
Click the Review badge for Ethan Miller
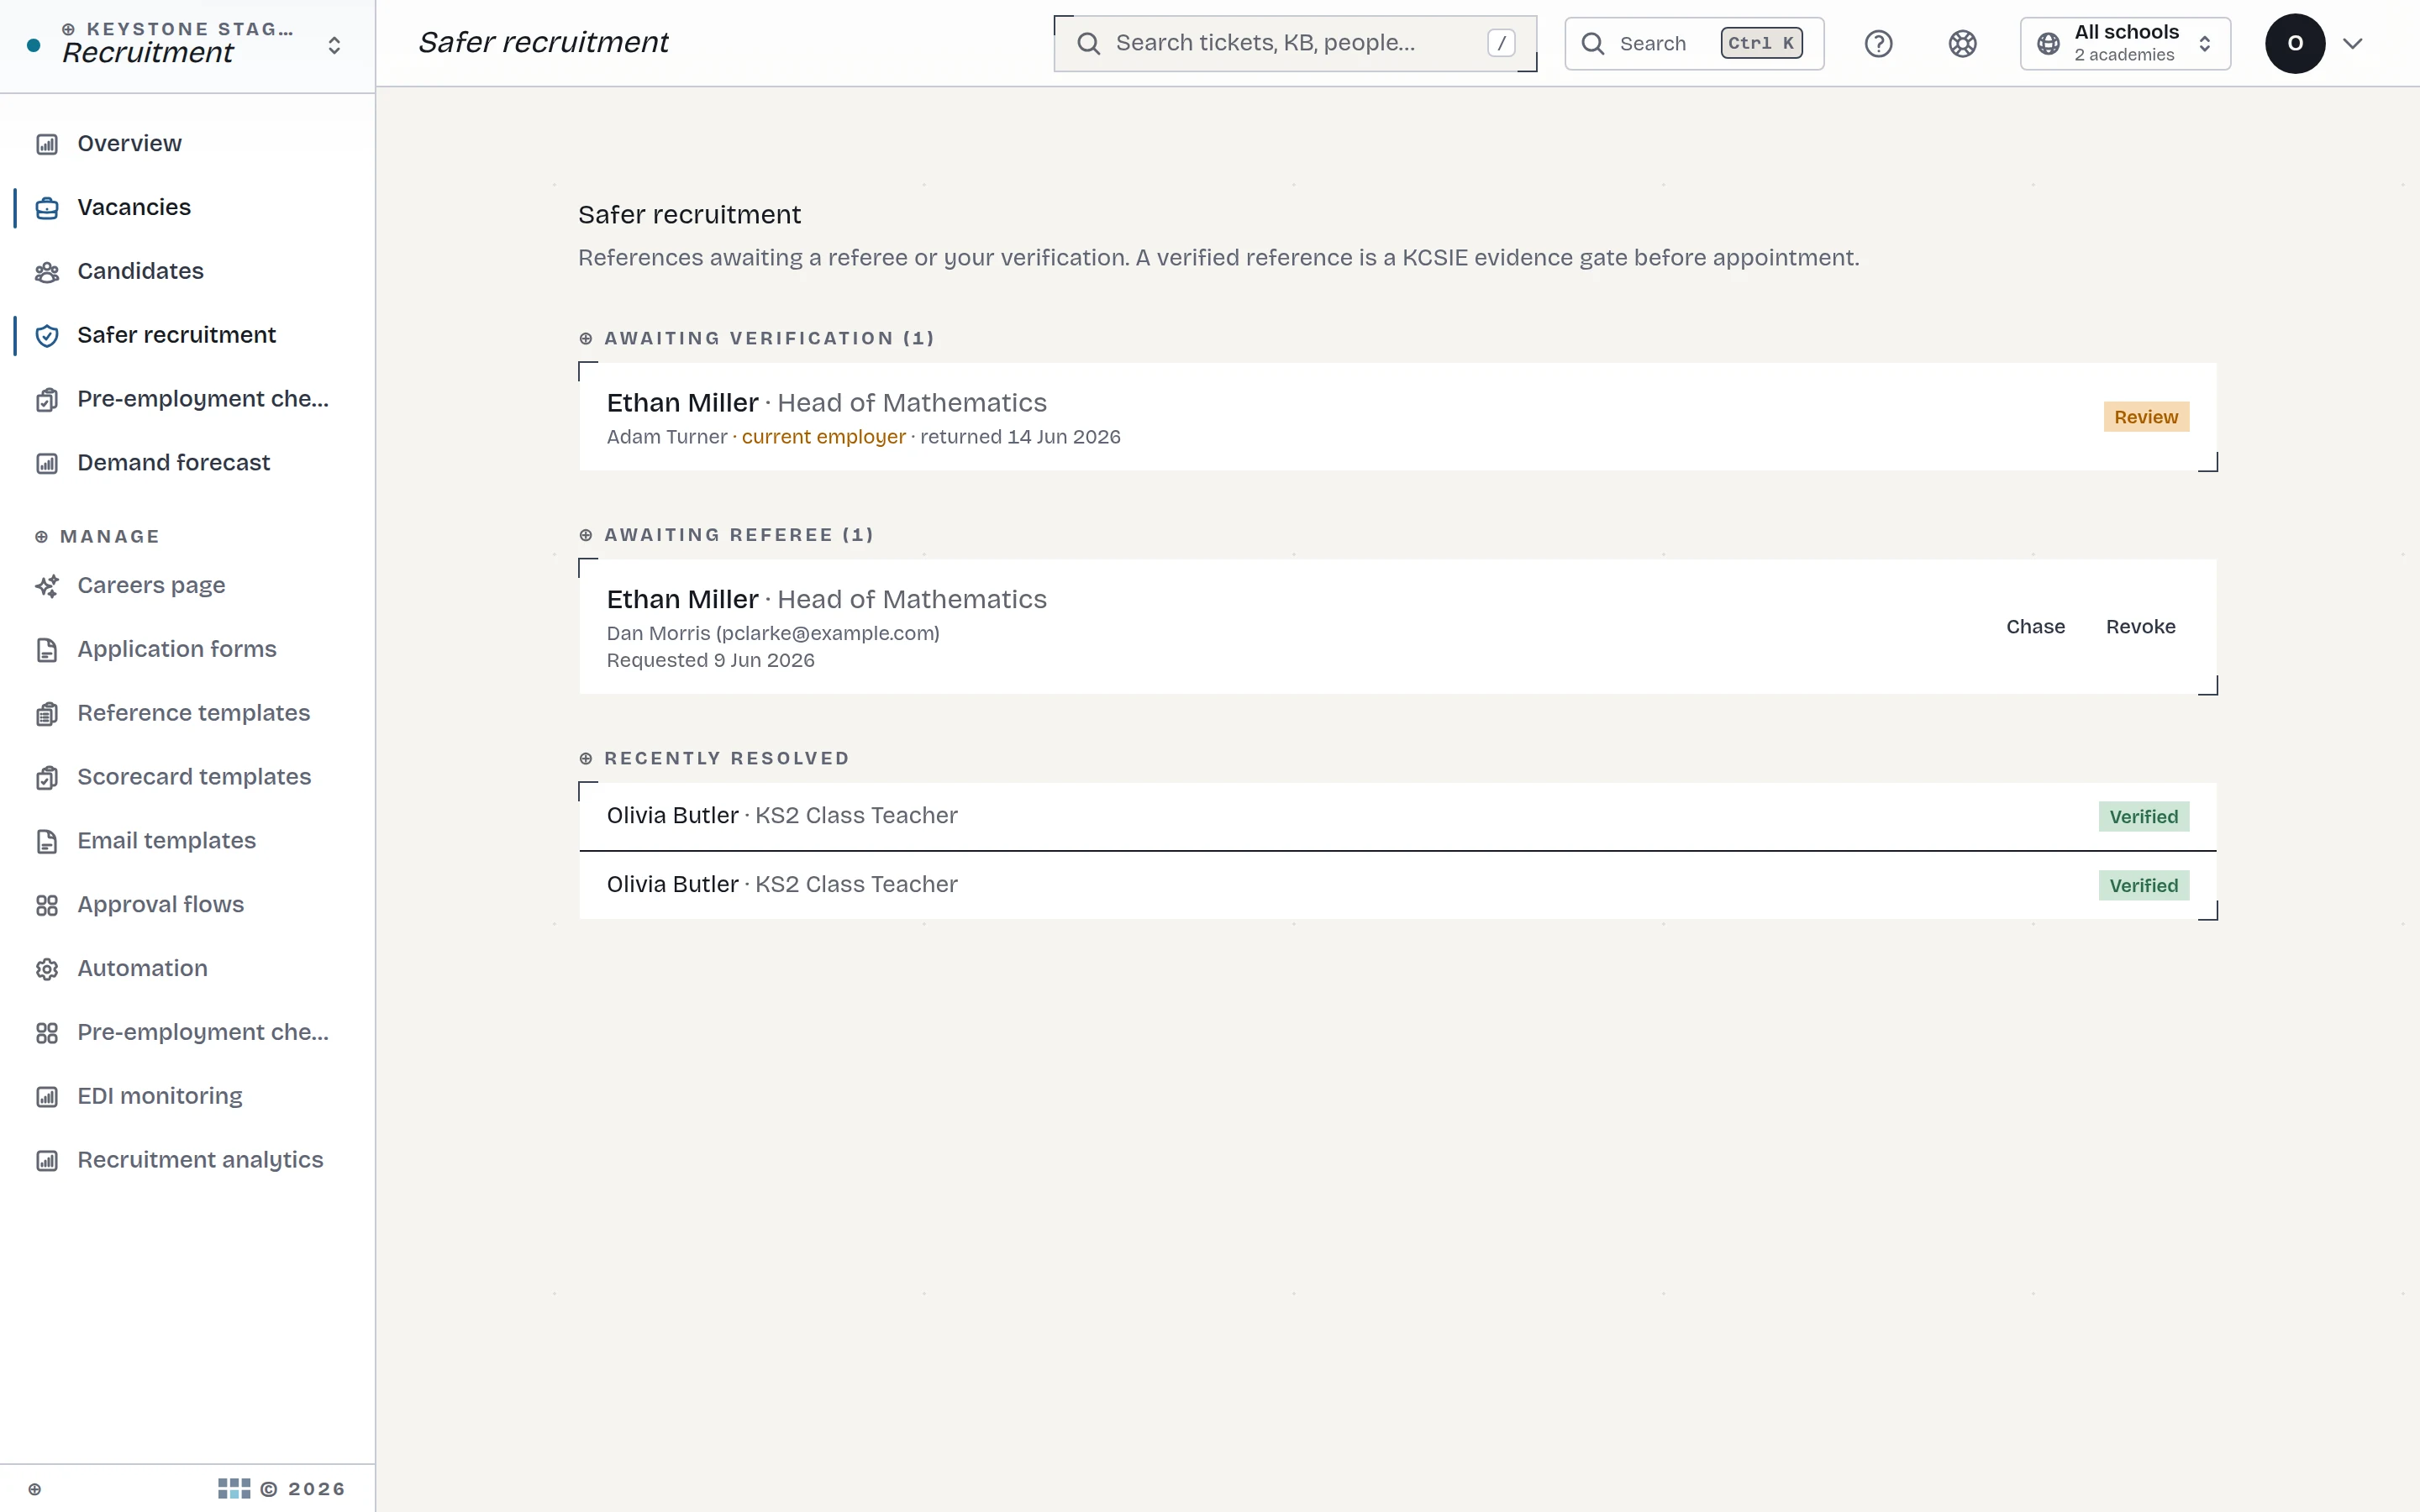(x=2146, y=417)
